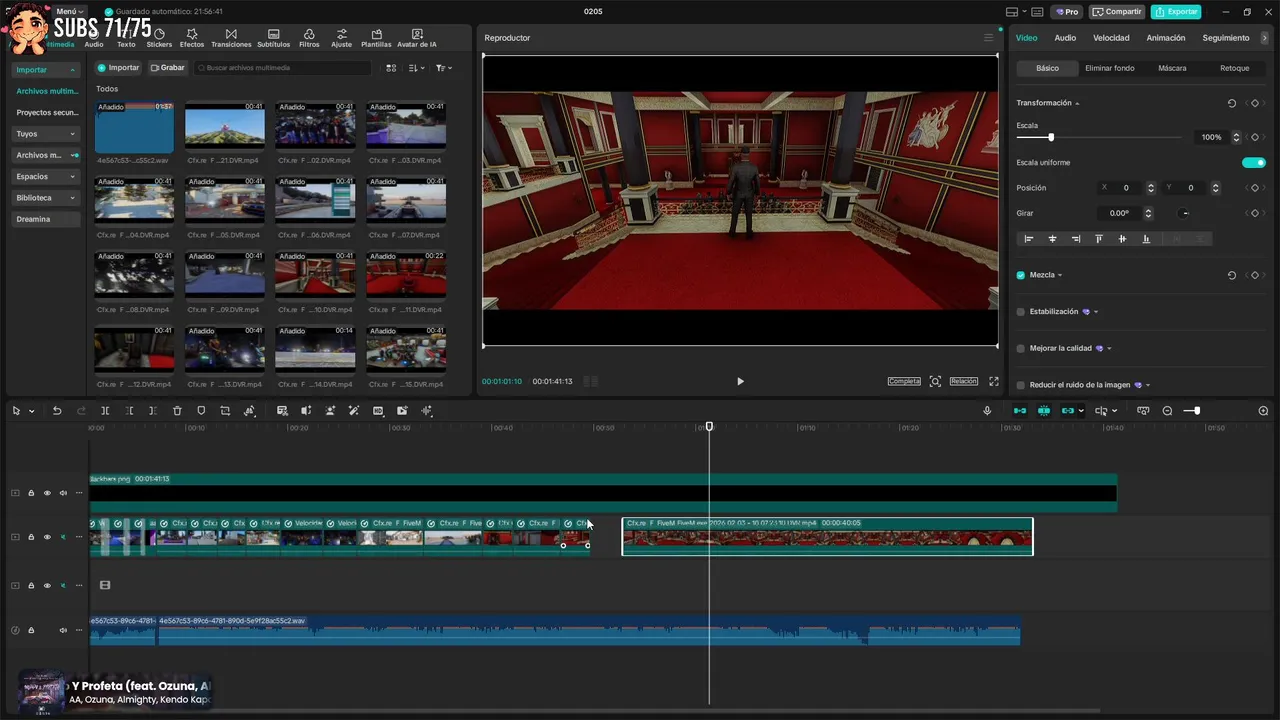Click the Importar media button
Viewport: 1280px width, 720px height.
[x=118, y=68]
